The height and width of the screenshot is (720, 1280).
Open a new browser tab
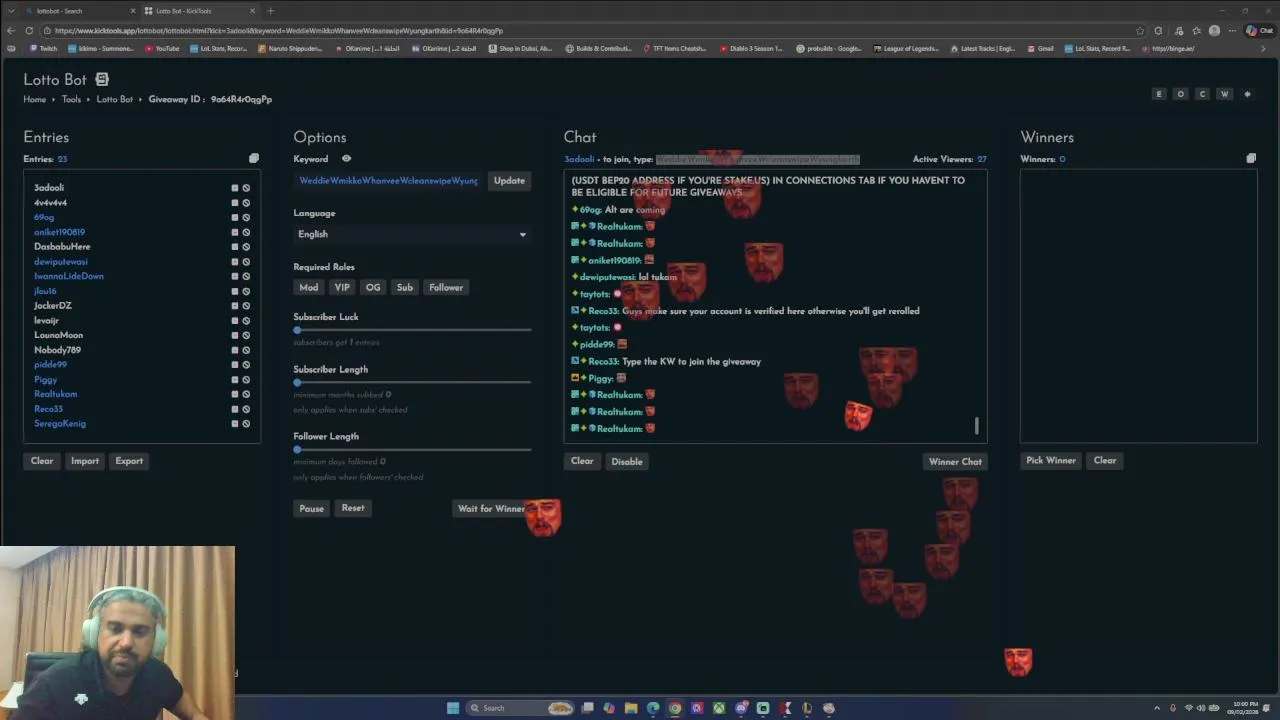click(270, 11)
